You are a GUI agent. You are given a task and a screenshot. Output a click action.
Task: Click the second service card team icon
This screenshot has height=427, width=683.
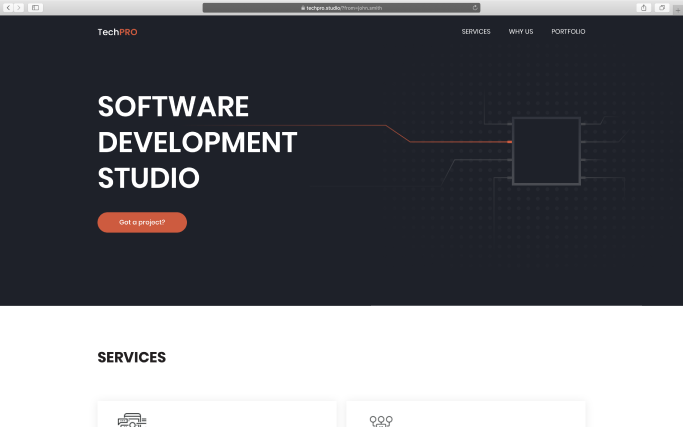[x=381, y=421]
